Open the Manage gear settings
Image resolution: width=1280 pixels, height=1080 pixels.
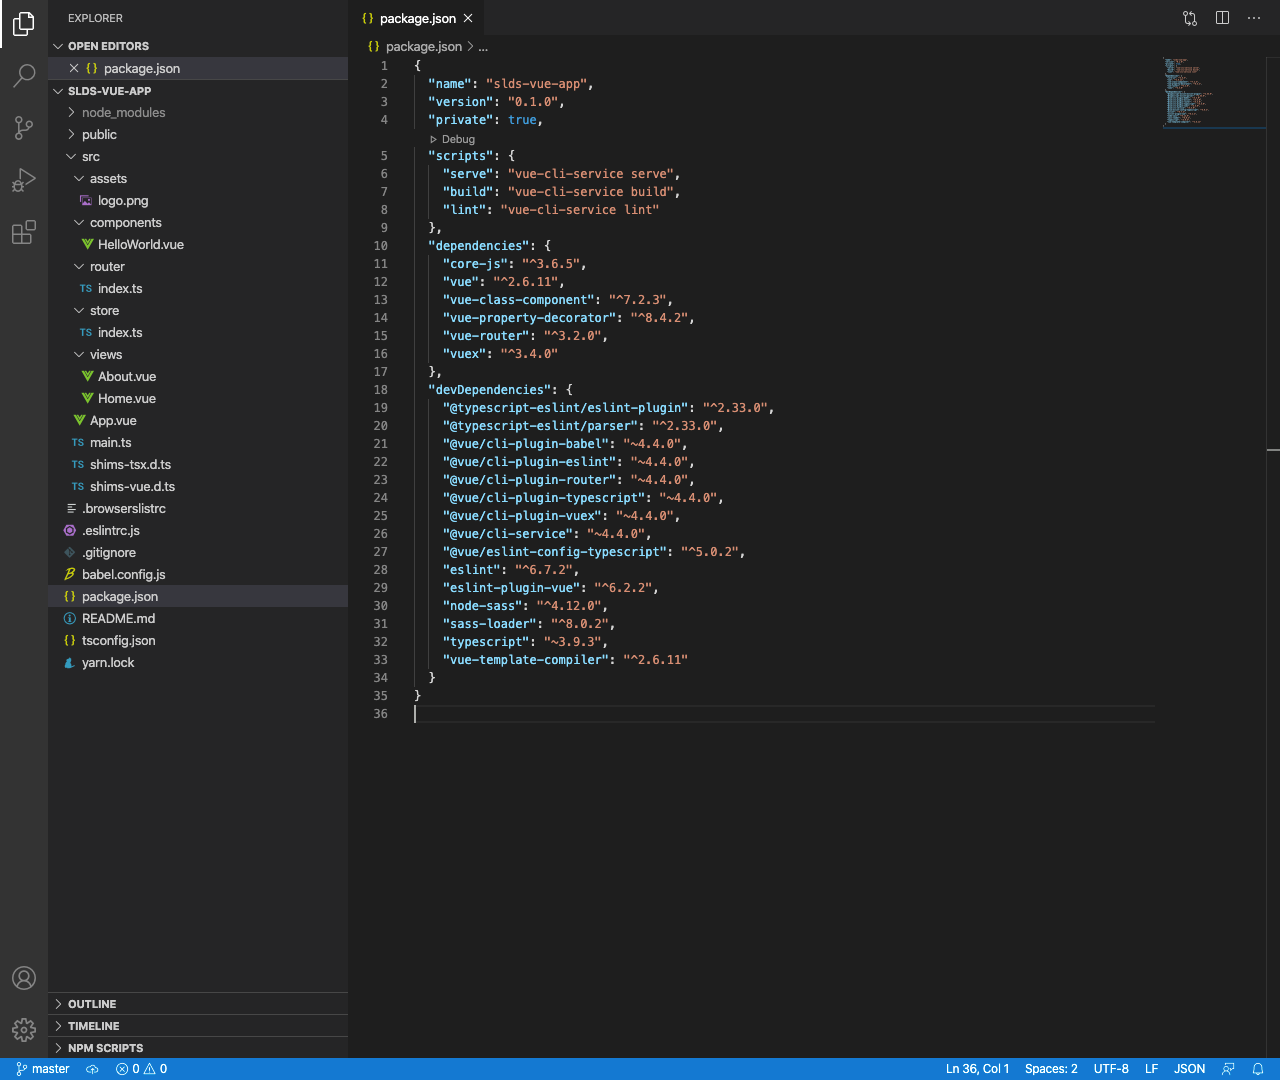pyautogui.click(x=24, y=1029)
